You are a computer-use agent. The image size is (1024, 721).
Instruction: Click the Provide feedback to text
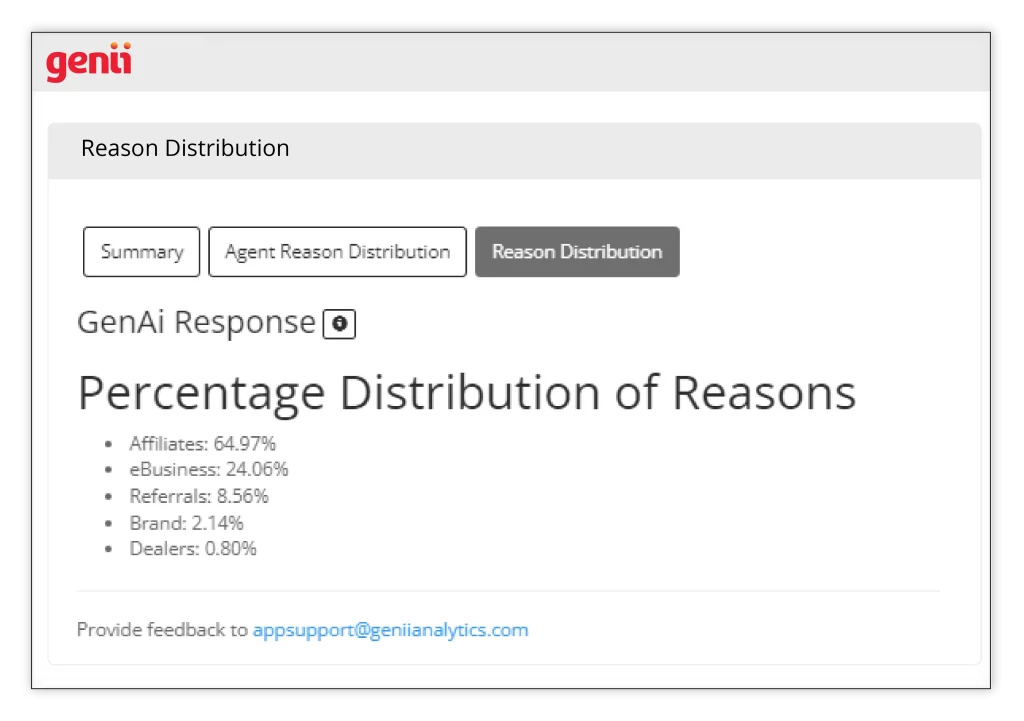[162, 630]
